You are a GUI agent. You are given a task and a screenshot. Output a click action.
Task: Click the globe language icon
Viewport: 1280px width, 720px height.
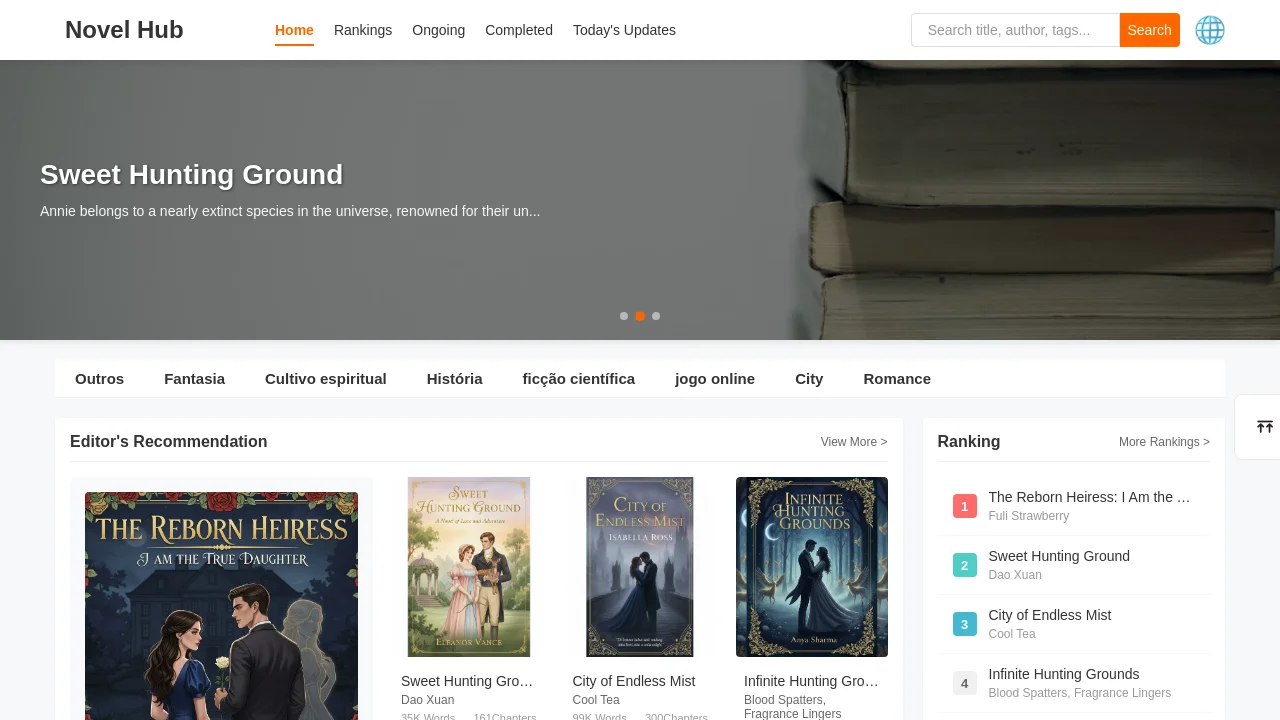coord(1209,30)
